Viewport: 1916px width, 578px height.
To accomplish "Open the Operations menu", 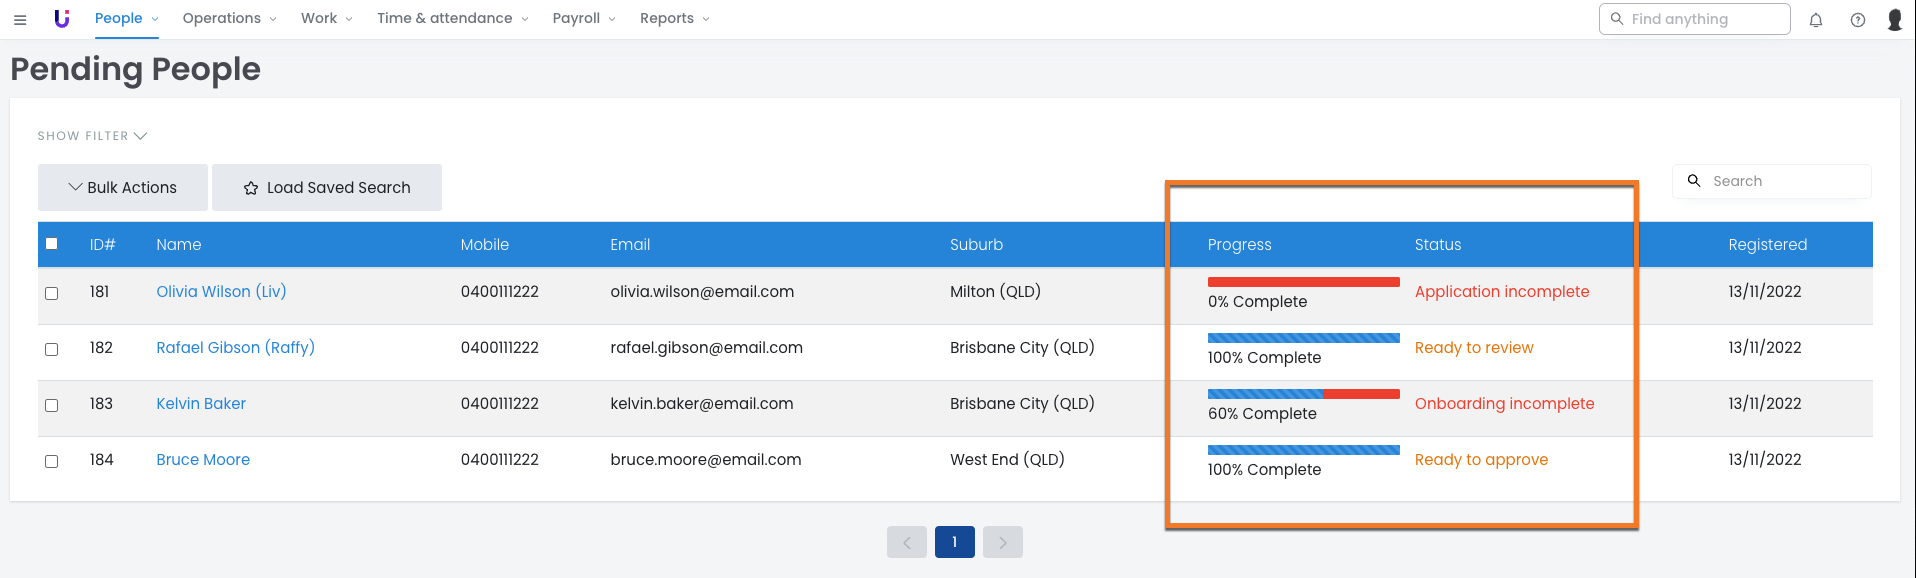I will pyautogui.click(x=229, y=18).
